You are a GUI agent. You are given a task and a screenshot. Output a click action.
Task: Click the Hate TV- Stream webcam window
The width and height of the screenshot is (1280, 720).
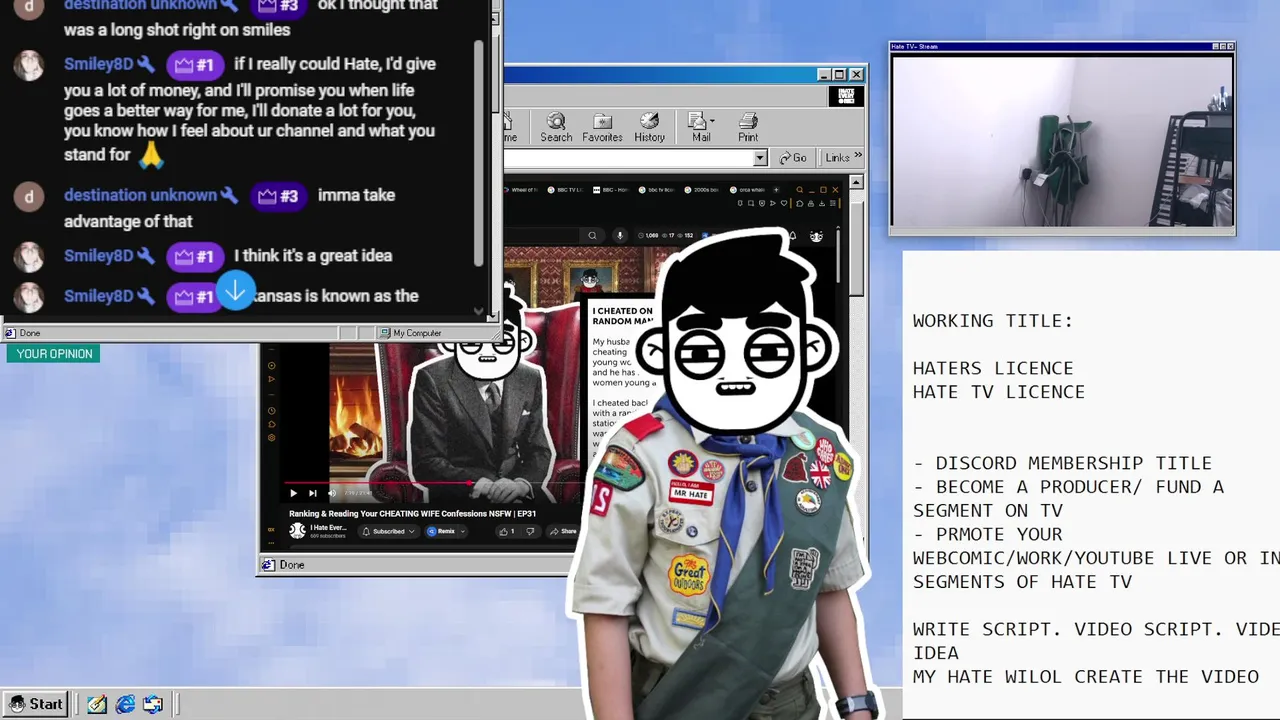1062,141
